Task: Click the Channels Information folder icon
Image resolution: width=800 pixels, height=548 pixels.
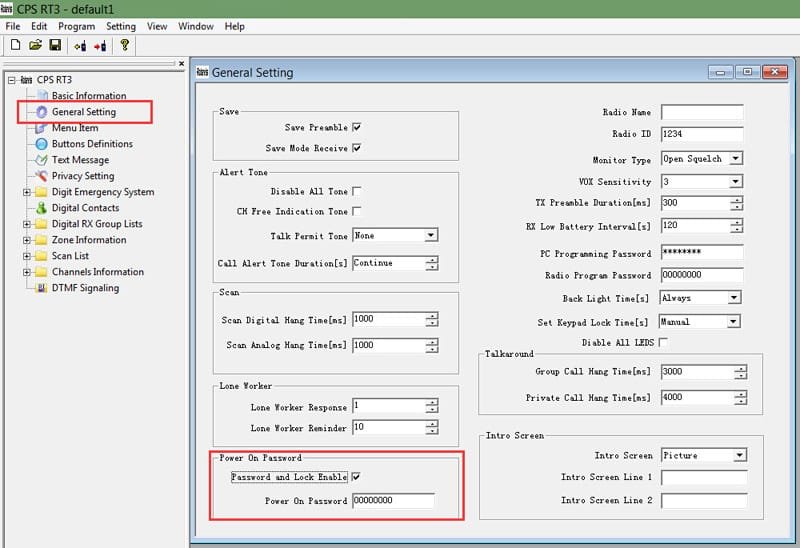Action: 41,272
